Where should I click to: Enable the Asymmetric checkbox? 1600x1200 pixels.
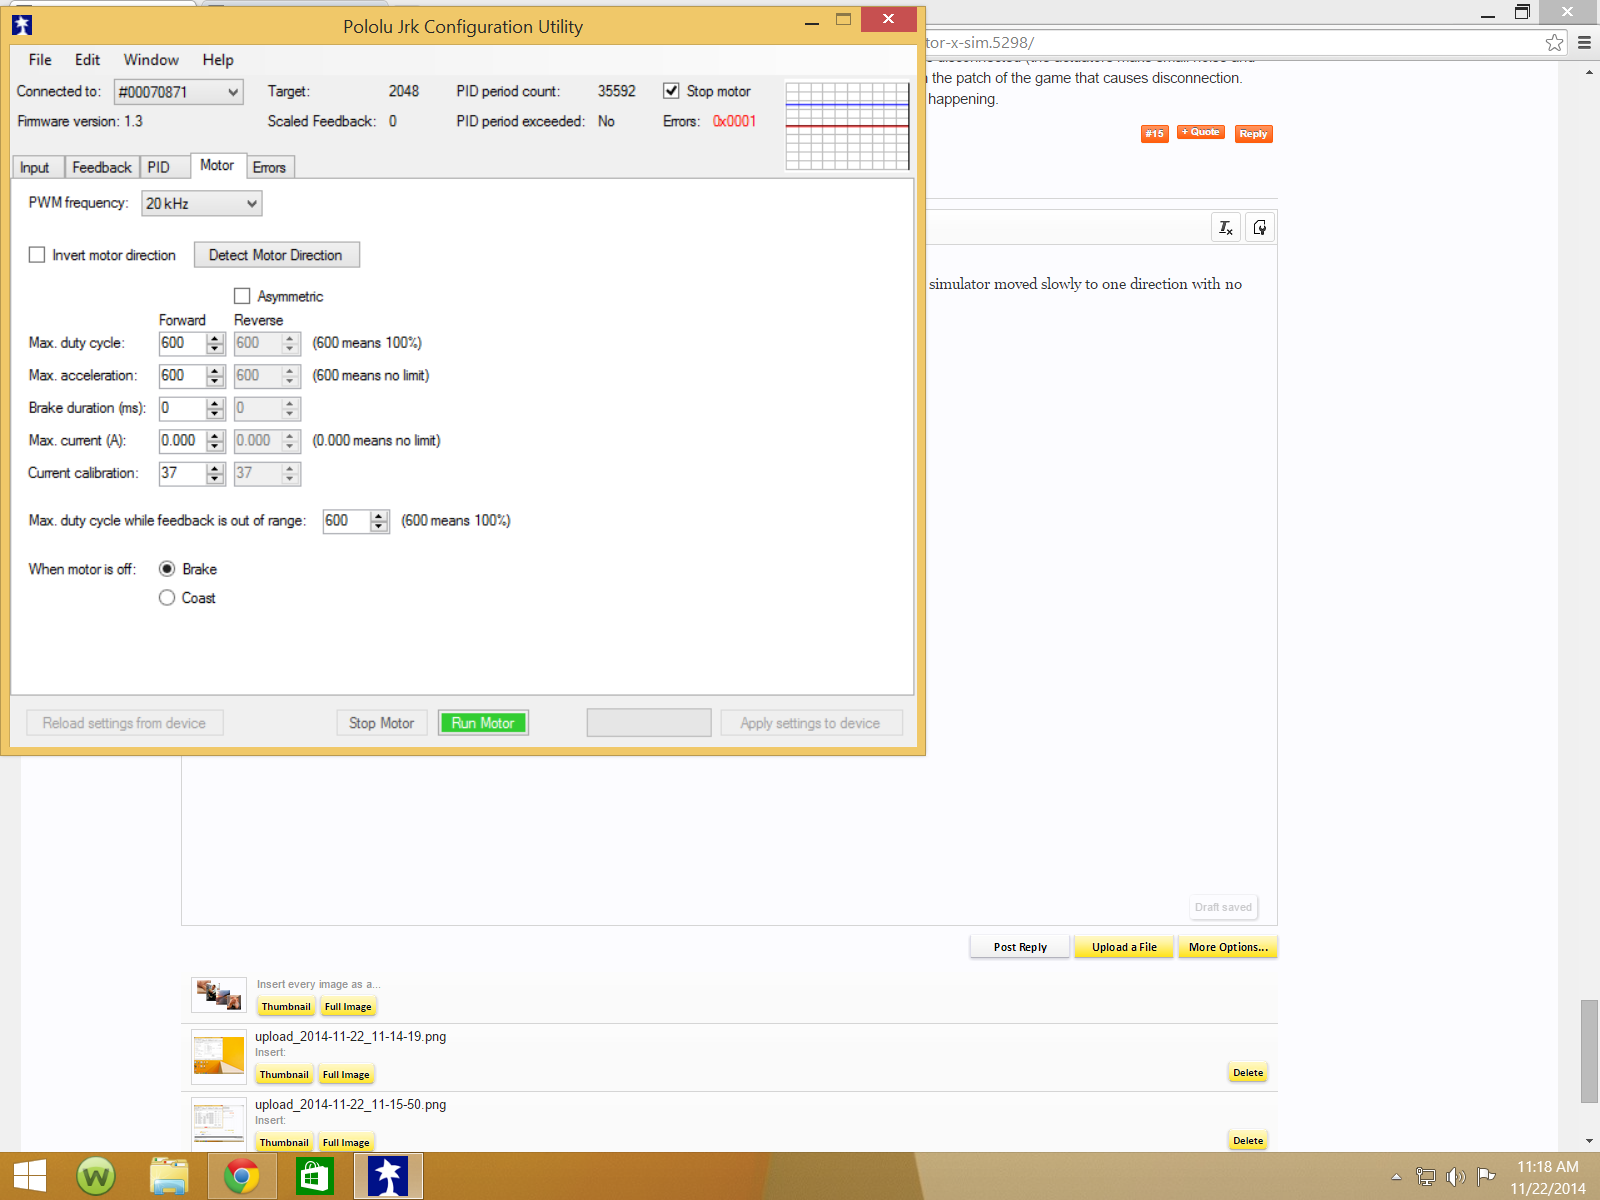pyautogui.click(x=242, y=296)
